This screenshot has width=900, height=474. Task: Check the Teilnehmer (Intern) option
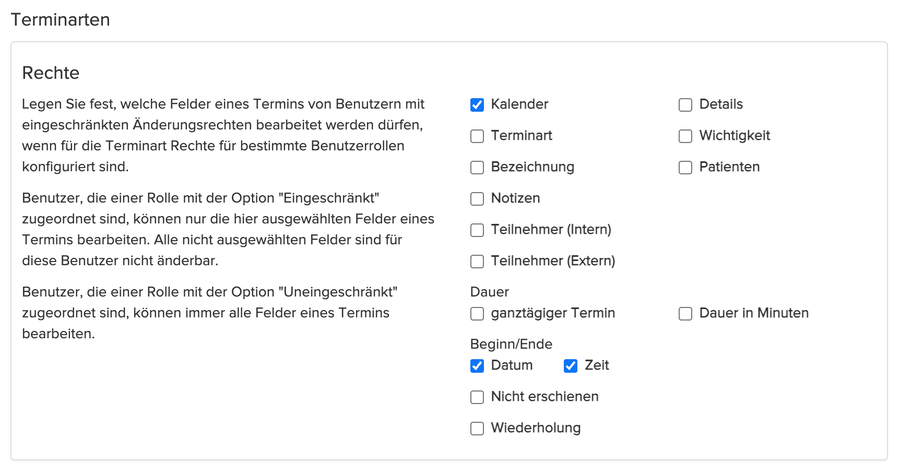477,230
